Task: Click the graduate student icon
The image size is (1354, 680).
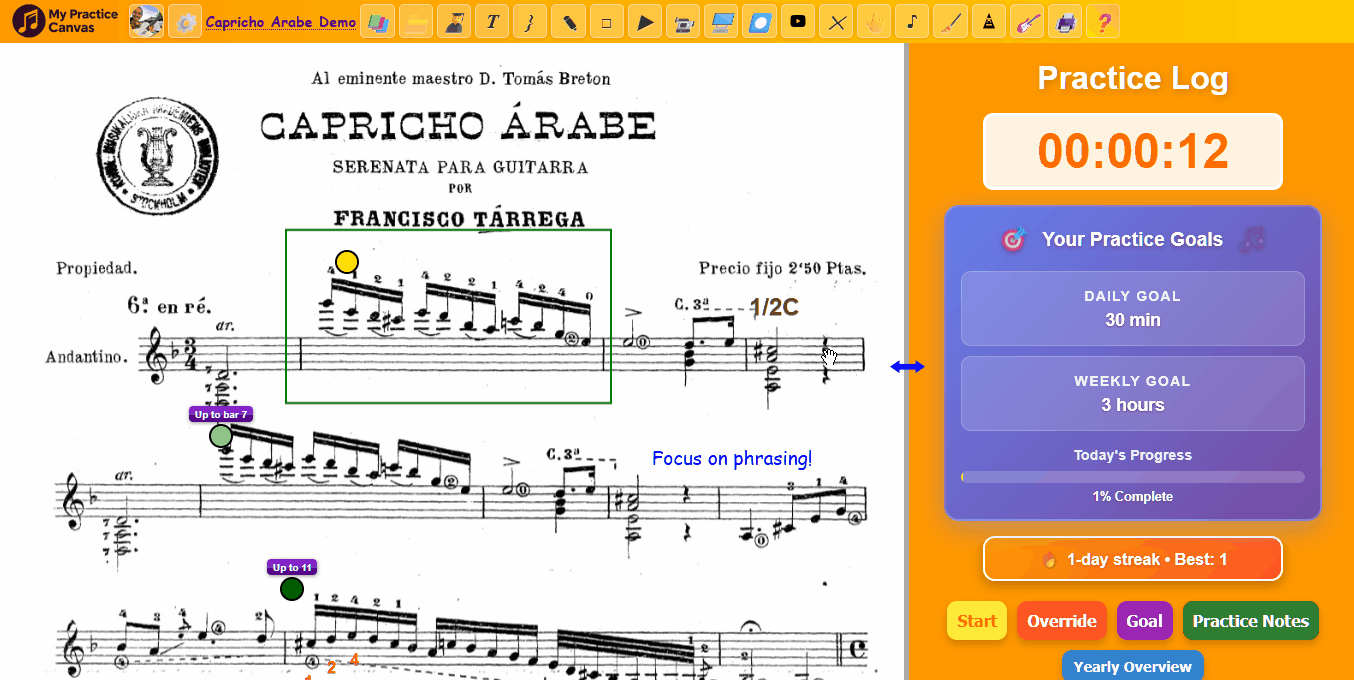Action: coord(454,21)
